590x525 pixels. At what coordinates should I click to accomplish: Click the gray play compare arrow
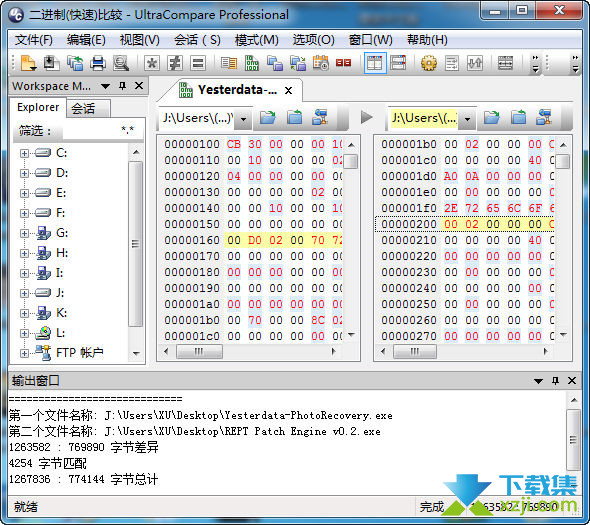point(366,117)
